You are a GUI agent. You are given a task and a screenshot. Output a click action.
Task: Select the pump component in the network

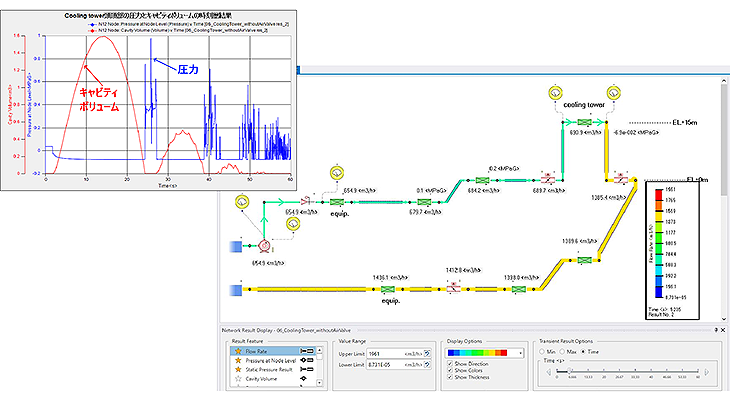click(264, 245)
